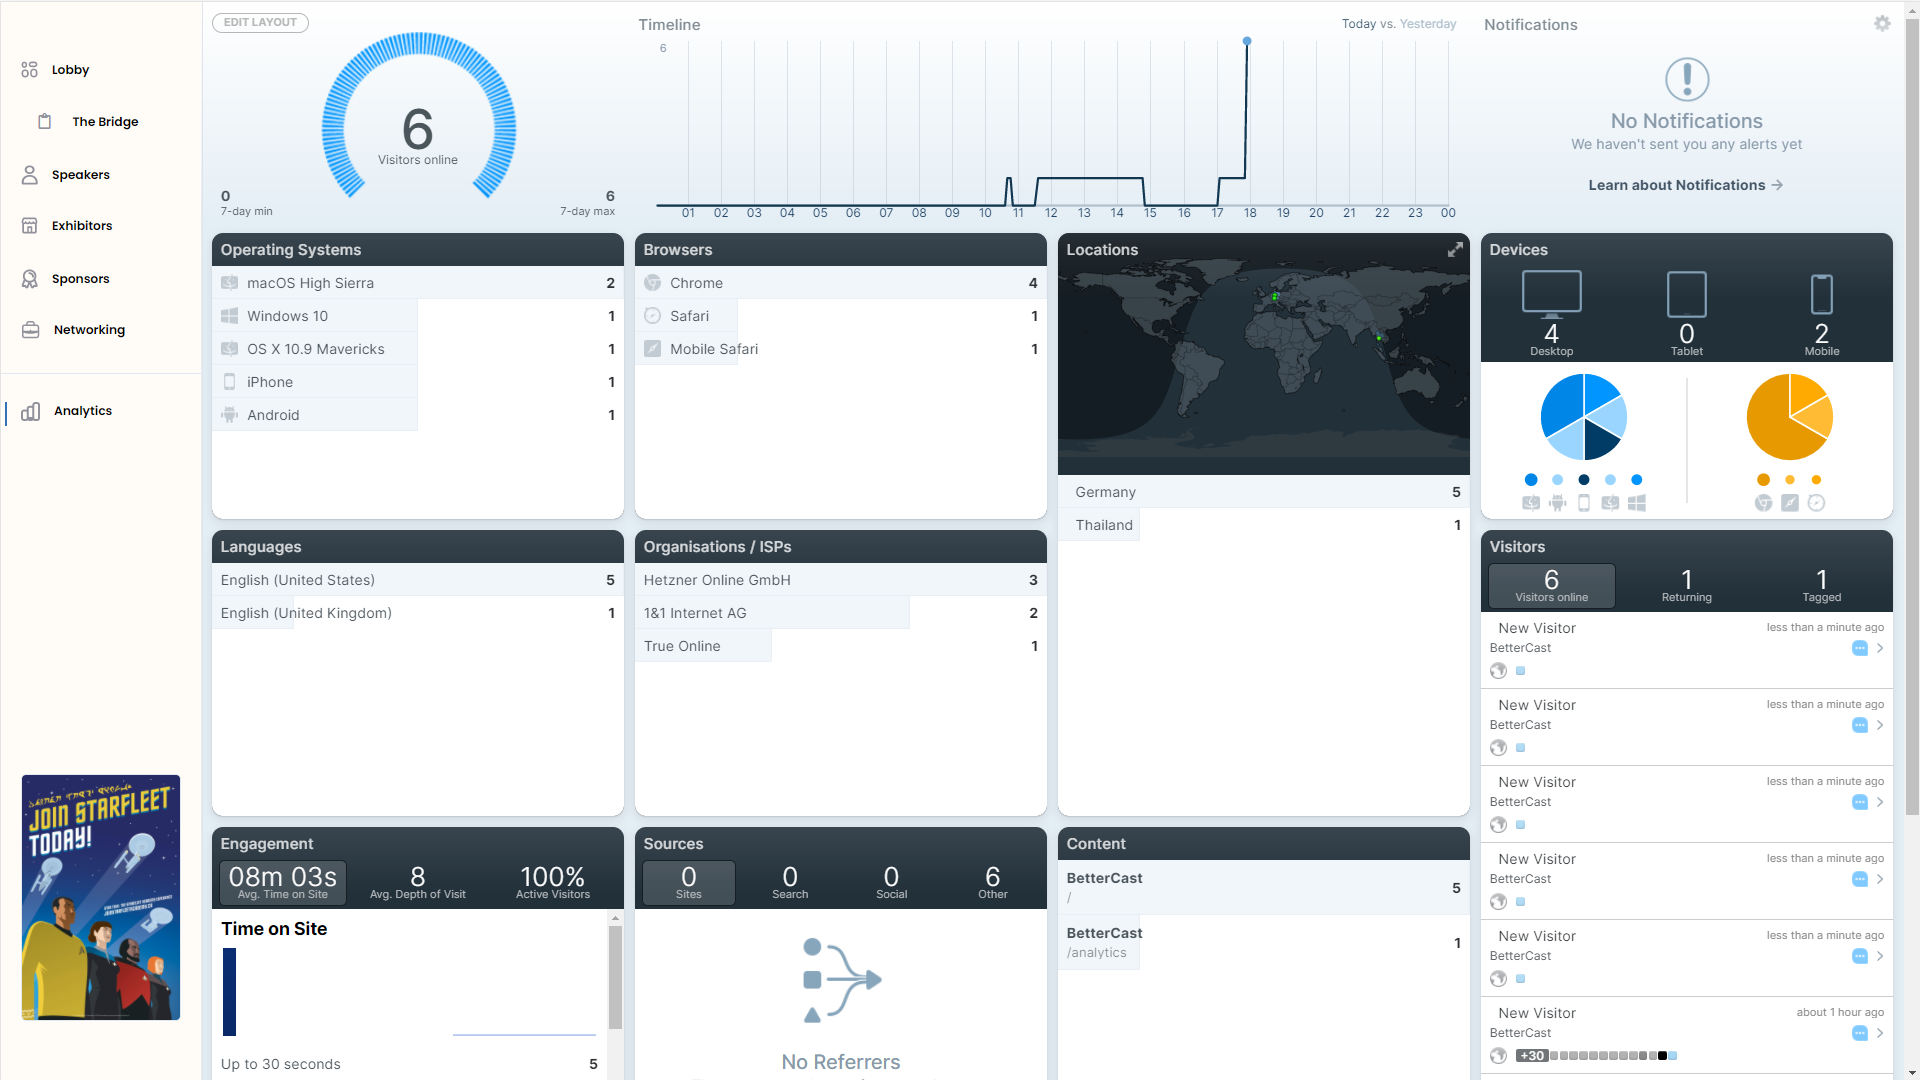Expand first New Visitor details chevron
This screenshot has width=1920, height=1080.
click(1880, 648)
